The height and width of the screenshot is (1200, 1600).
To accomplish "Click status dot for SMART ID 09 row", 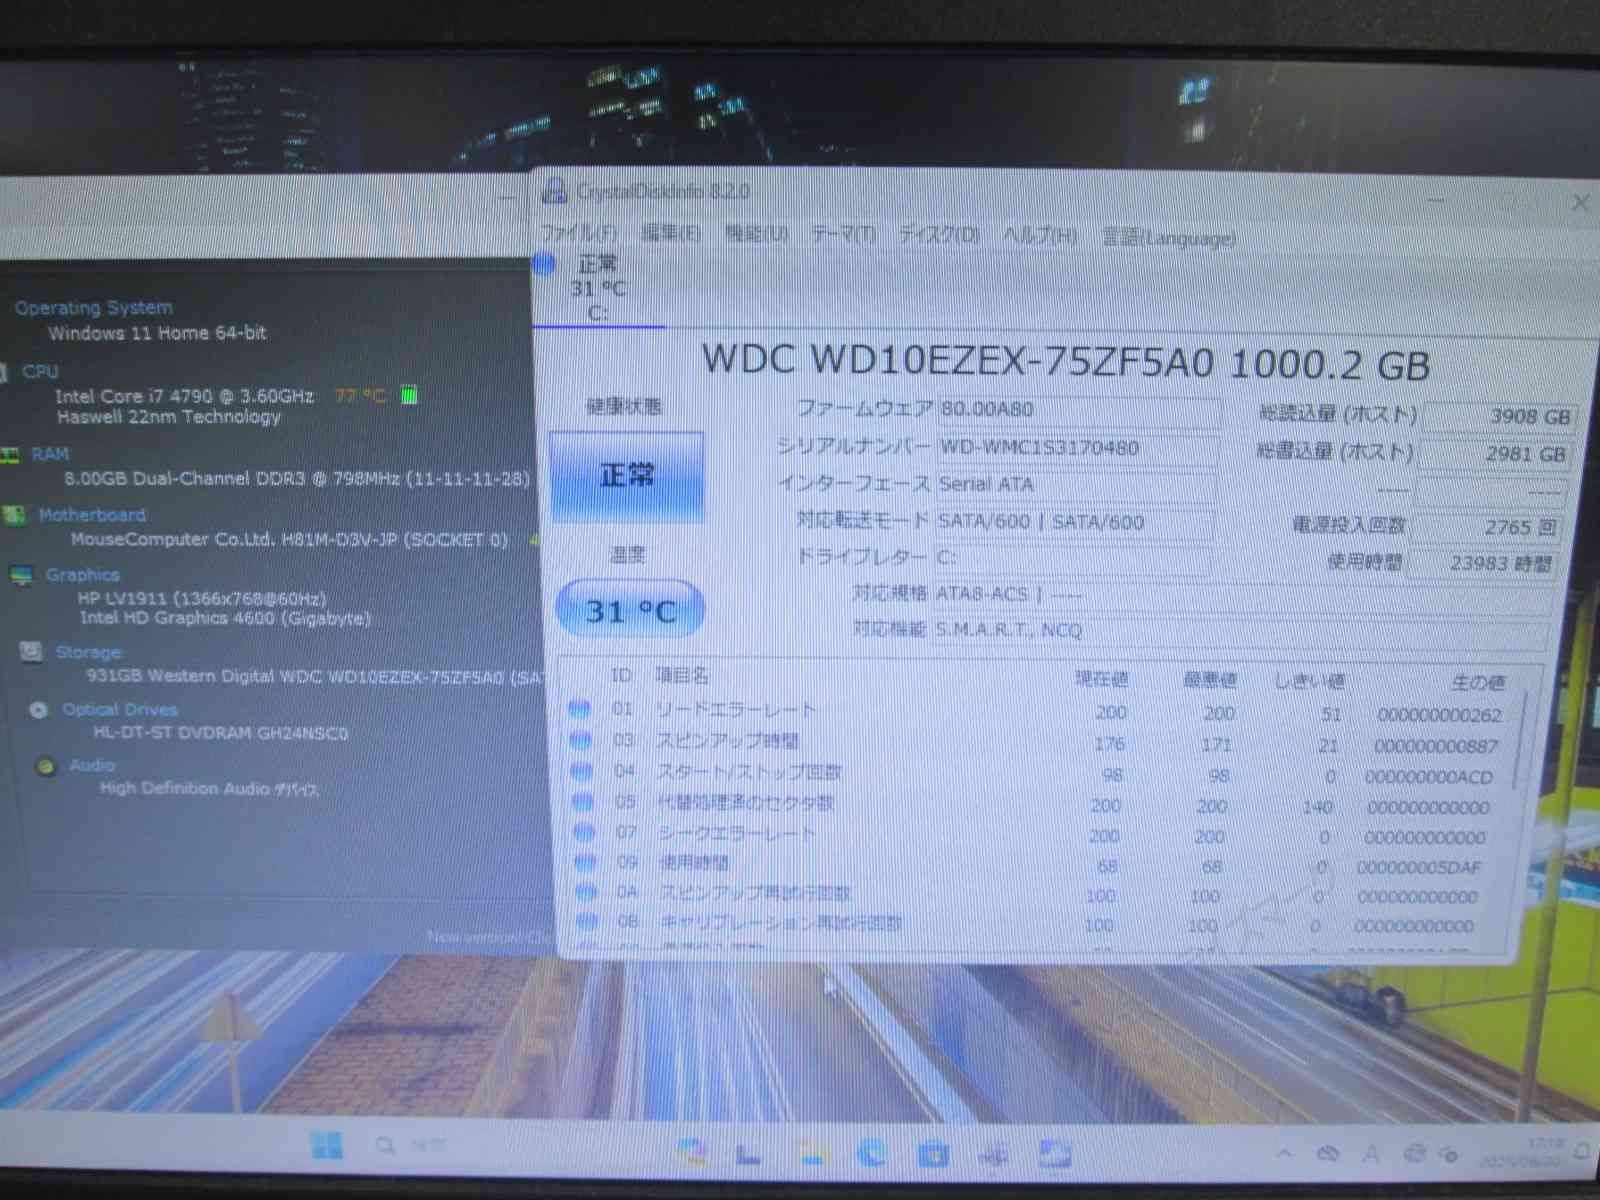I will pos(586,862).
